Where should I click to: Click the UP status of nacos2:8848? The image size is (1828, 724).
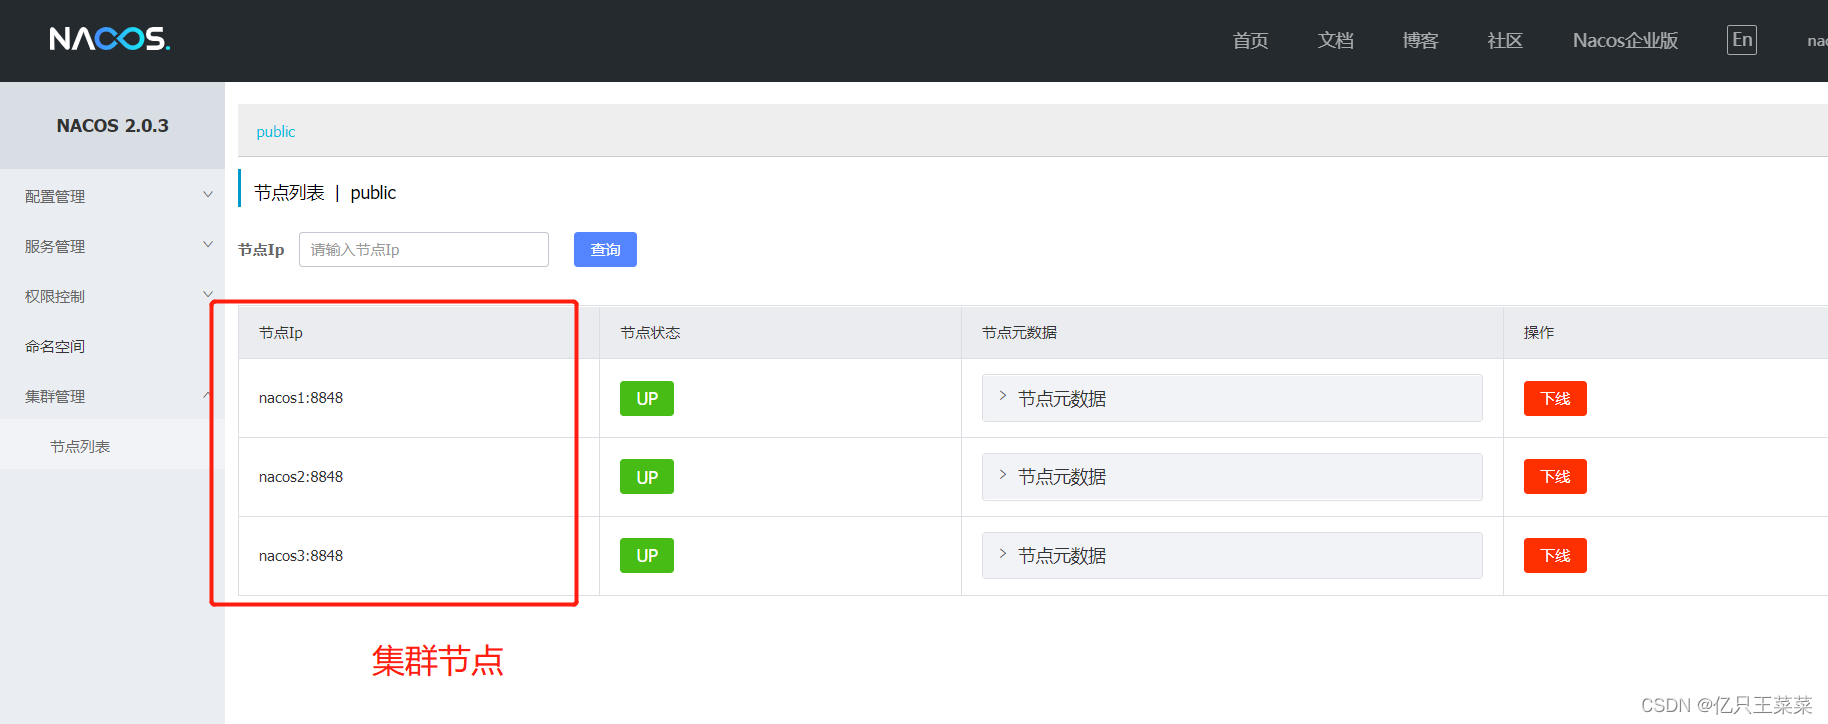tap(647, 477)
